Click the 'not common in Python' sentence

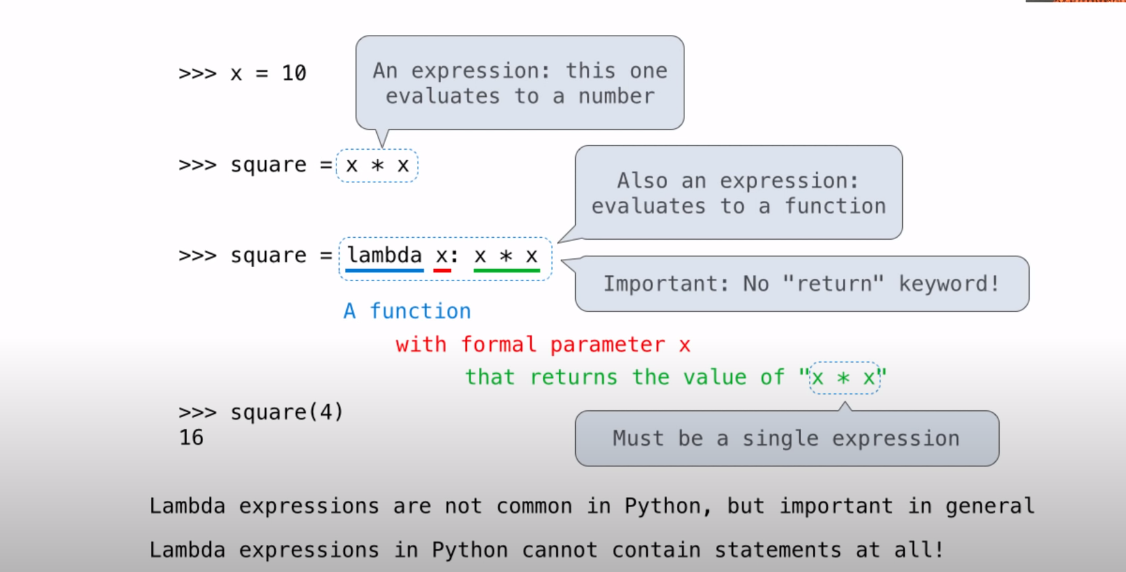pyautogui.click(x=591, y=506)
